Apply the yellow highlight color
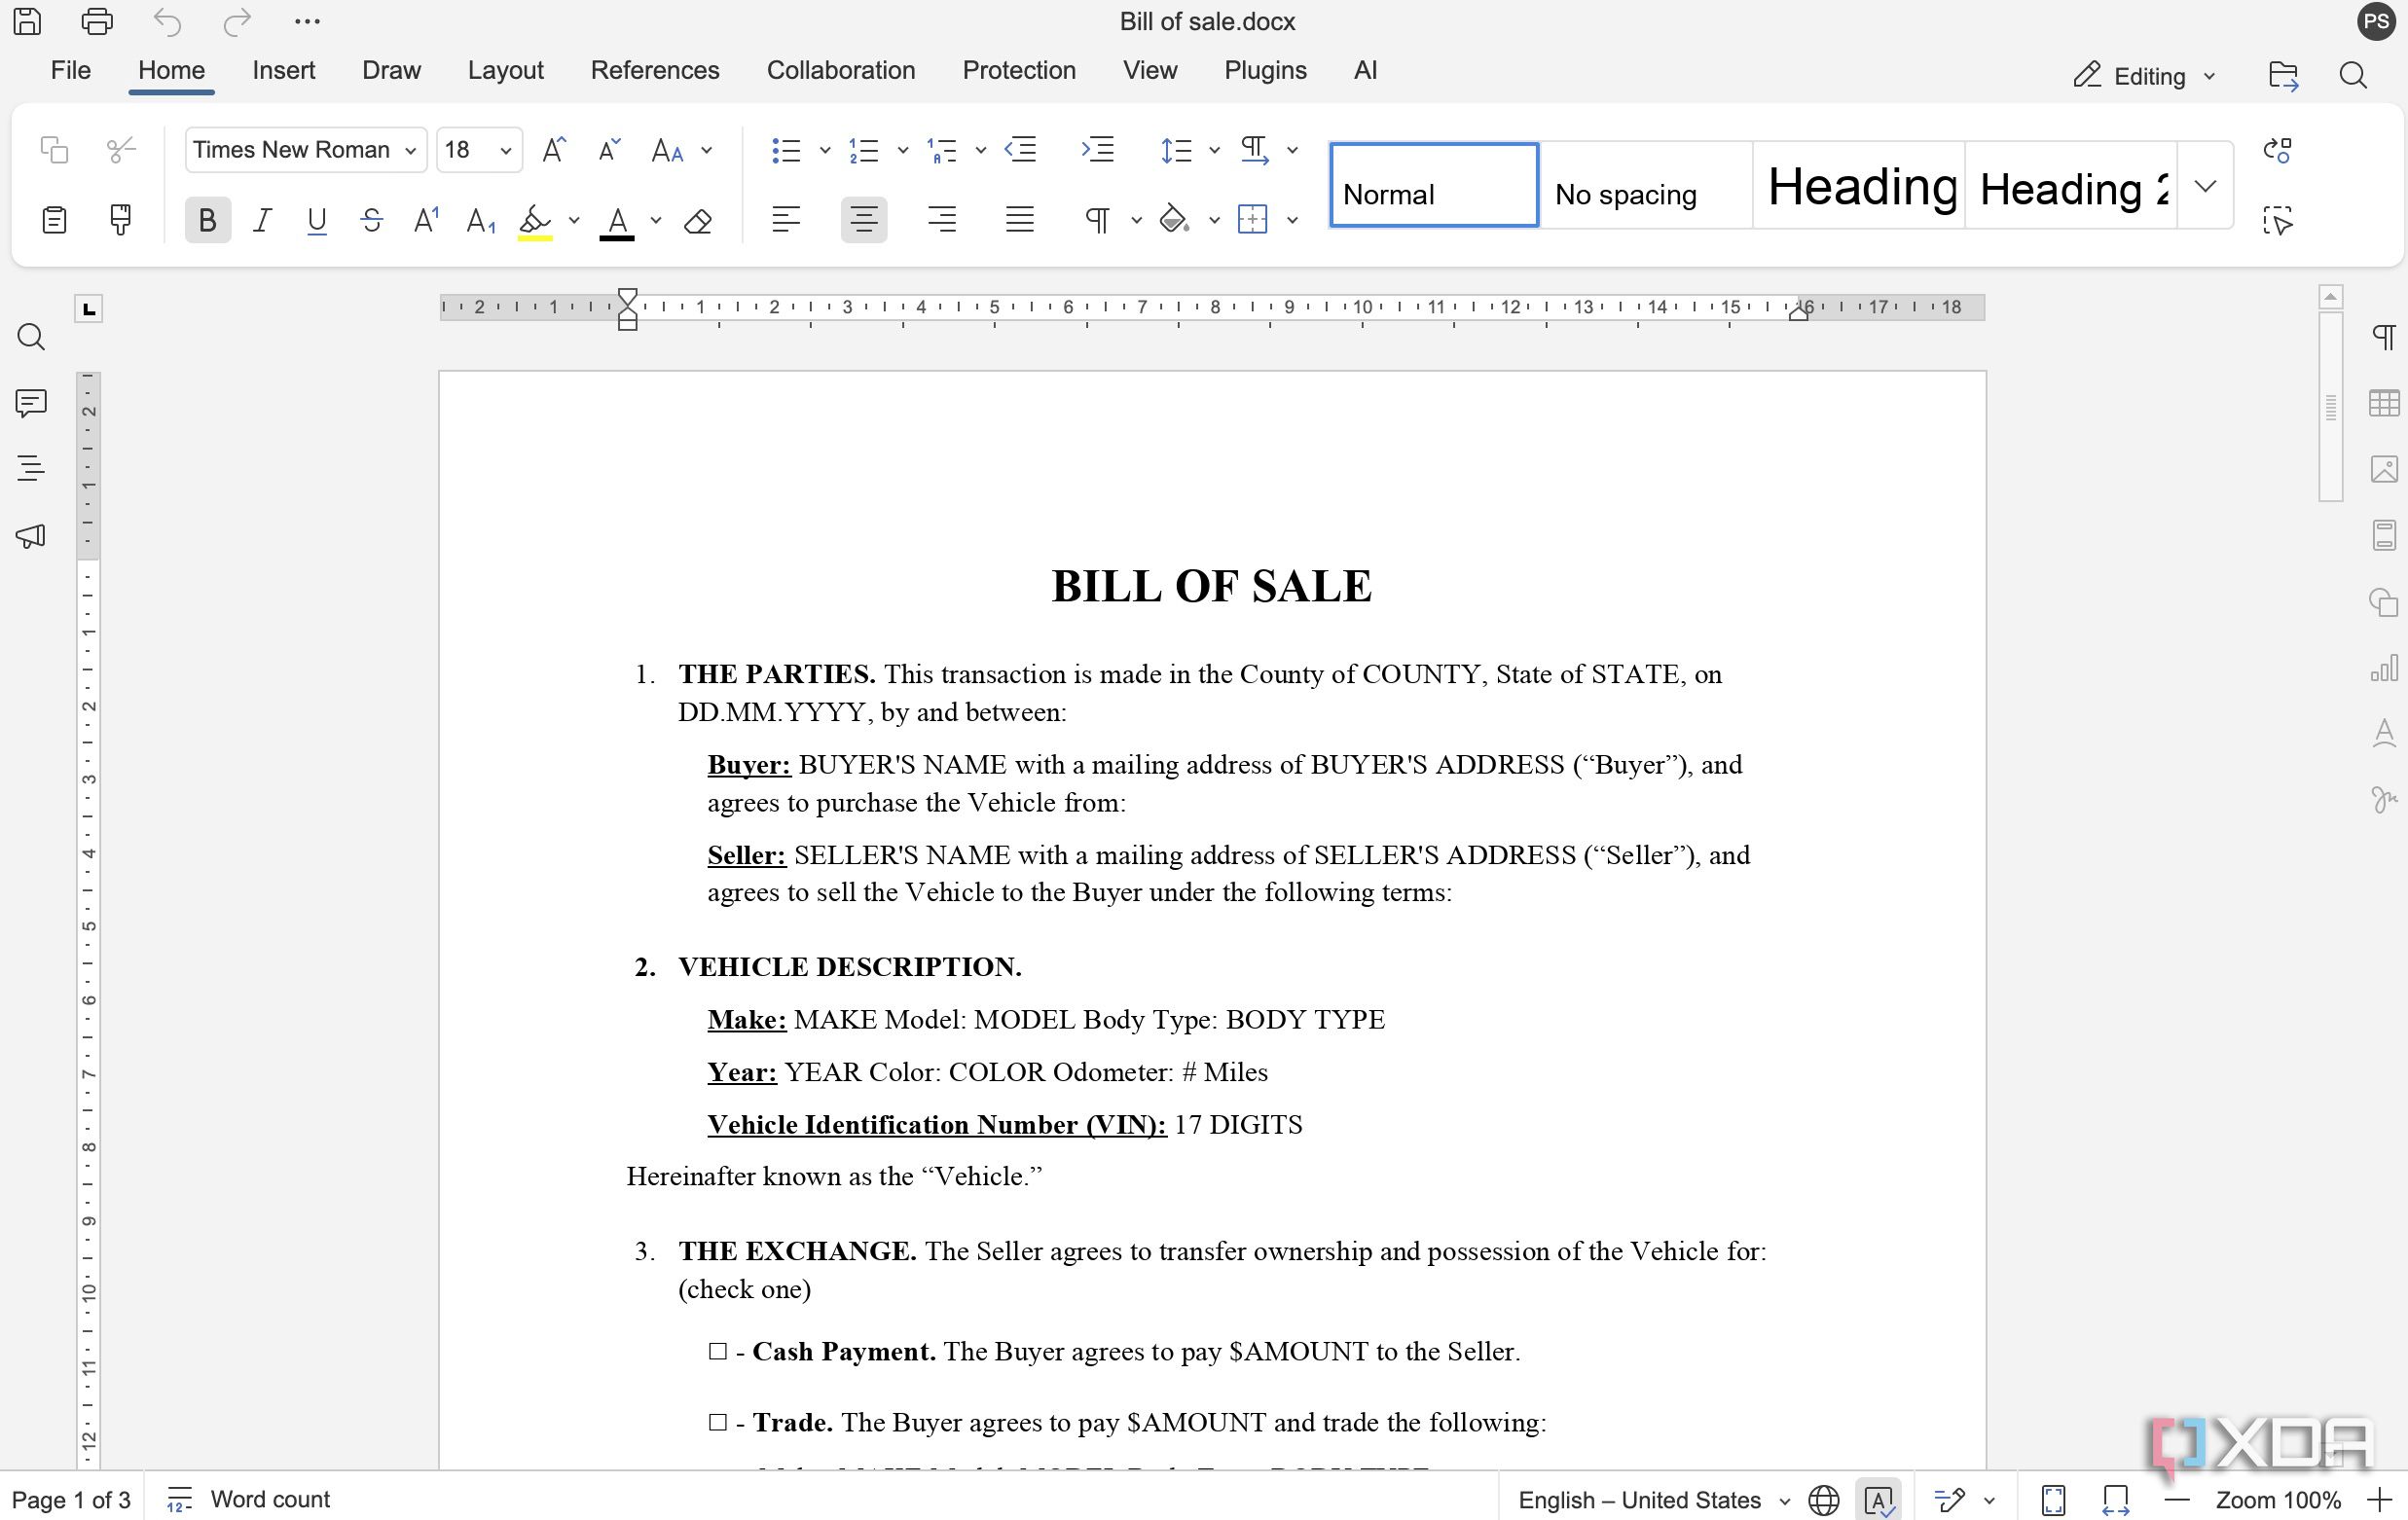The image size is (2408, 1520). 535,221
